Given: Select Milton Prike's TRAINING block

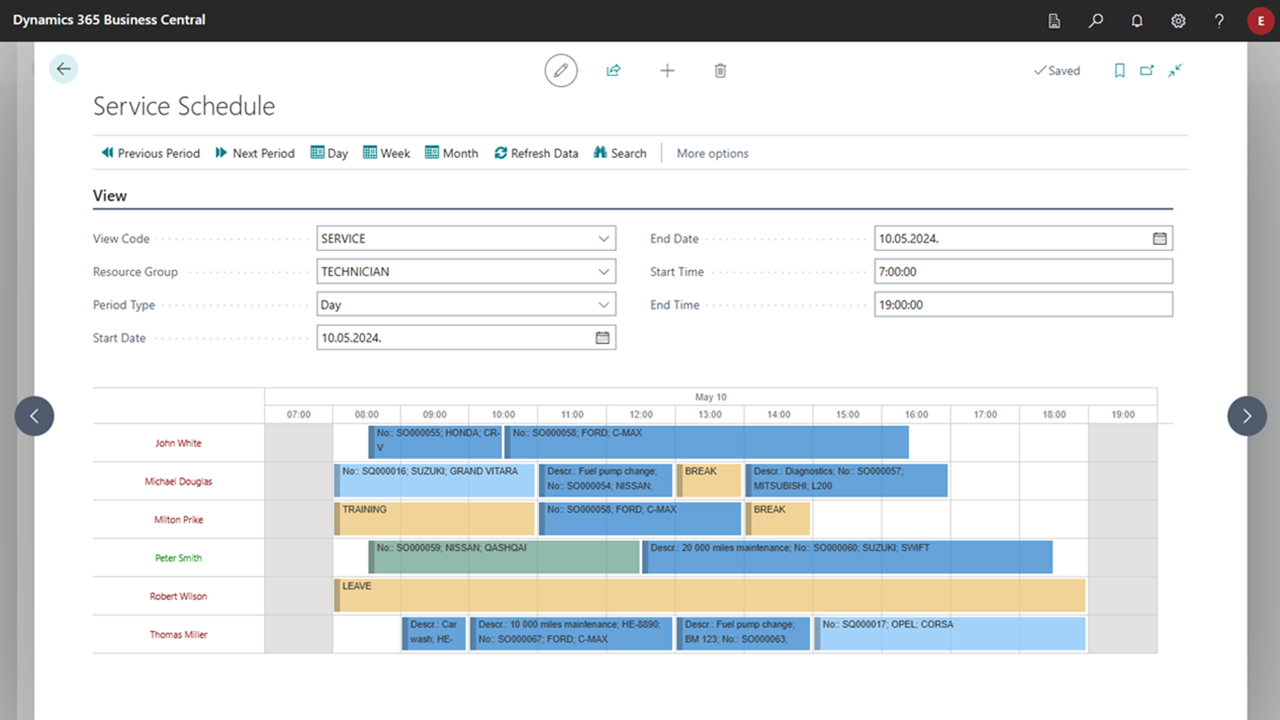Looking at the screenshot, I should click(434, 519).
